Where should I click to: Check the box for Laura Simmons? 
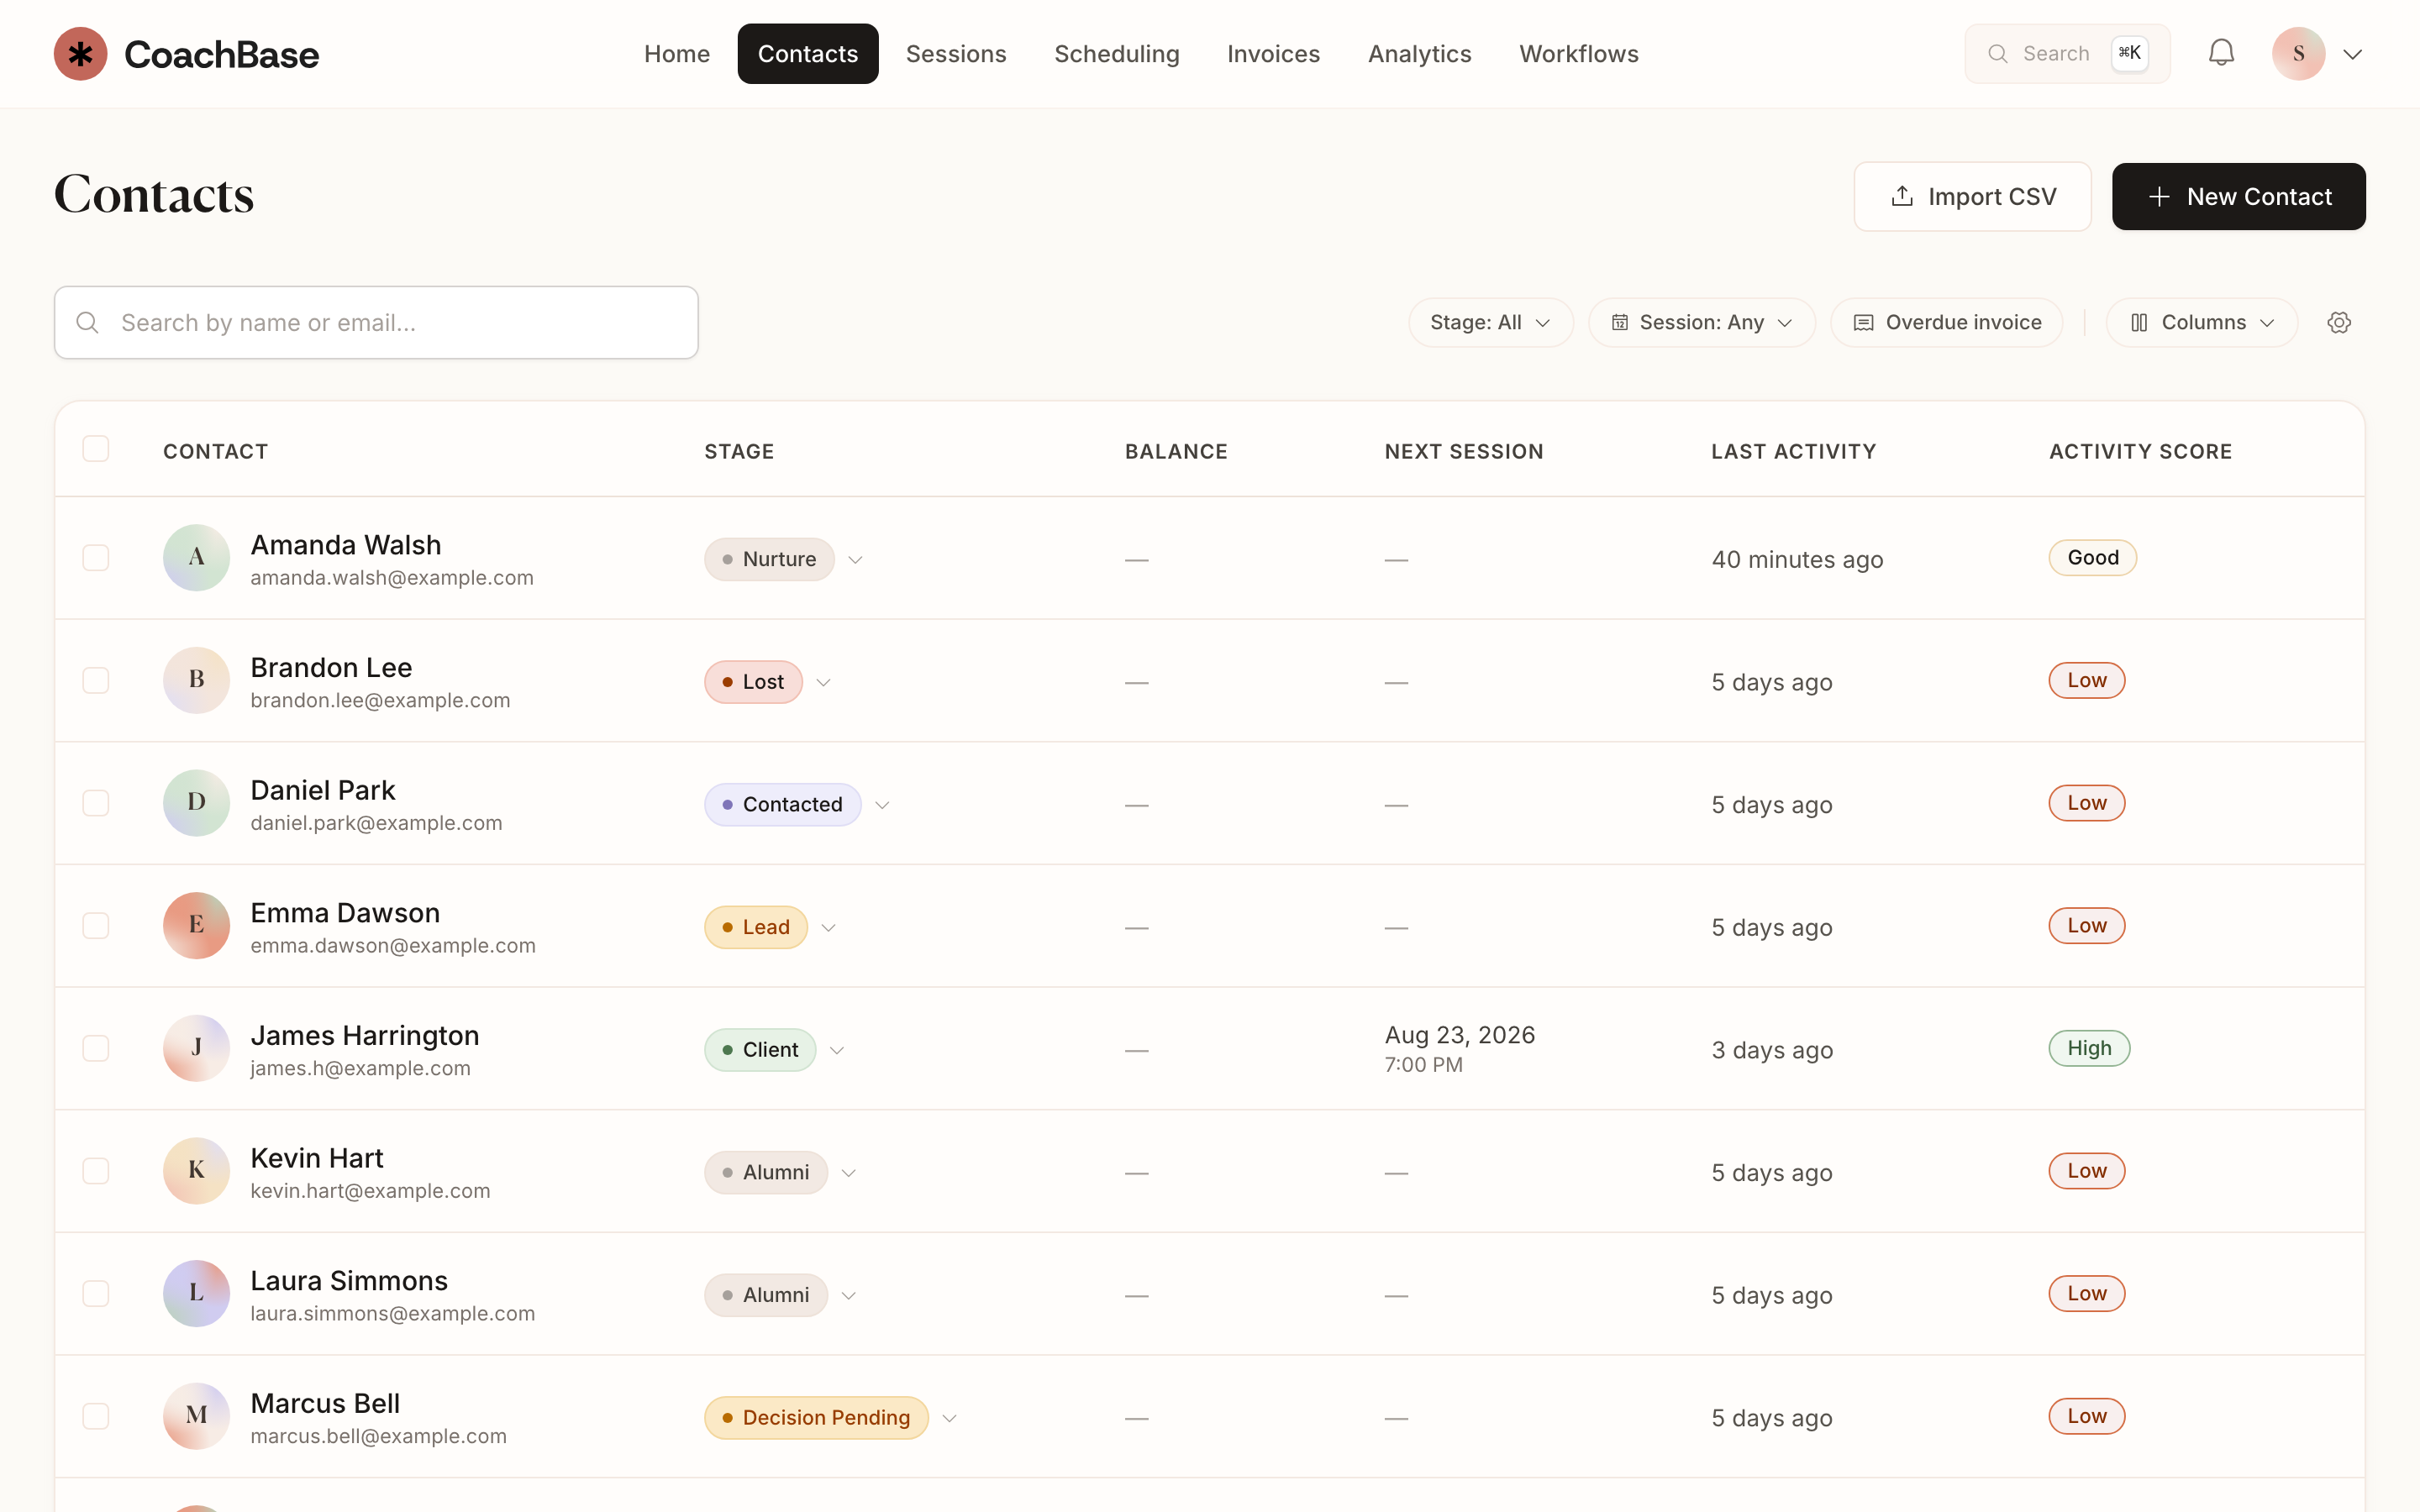[x=96, y=1294]
